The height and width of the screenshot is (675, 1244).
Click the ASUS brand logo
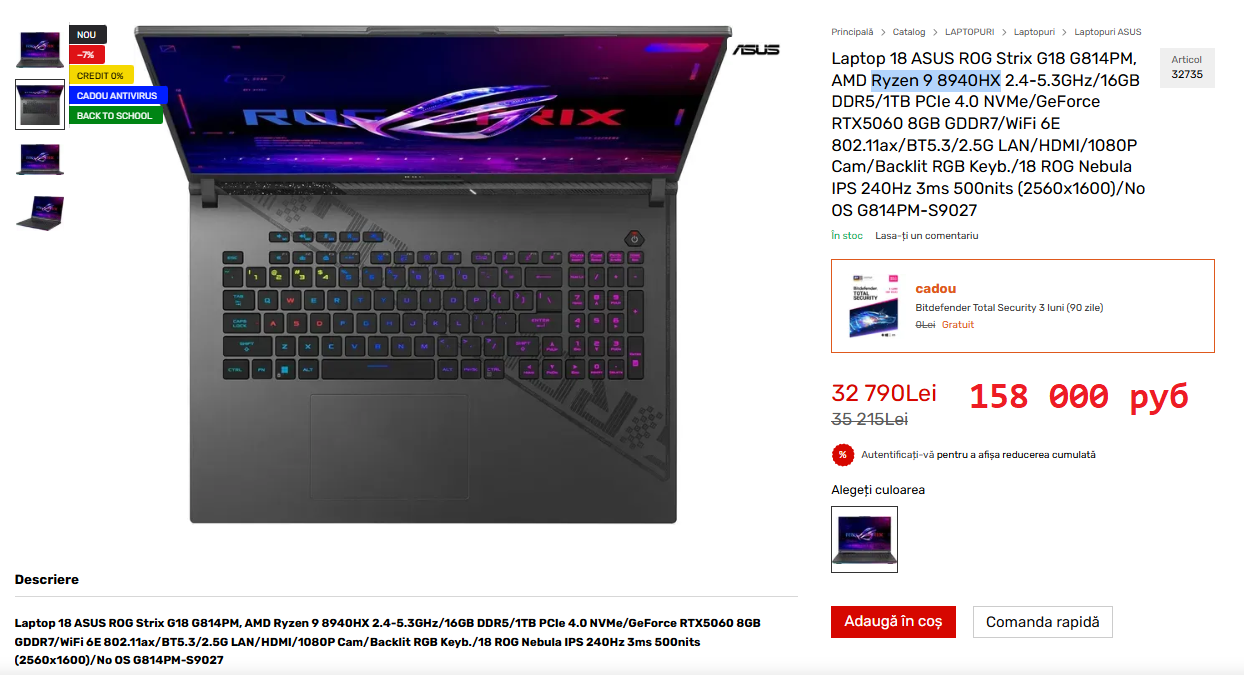pos(756,49)
